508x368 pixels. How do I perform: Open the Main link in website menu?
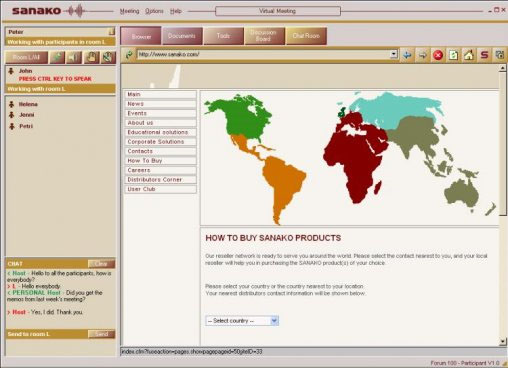click(x=160, y=94)
